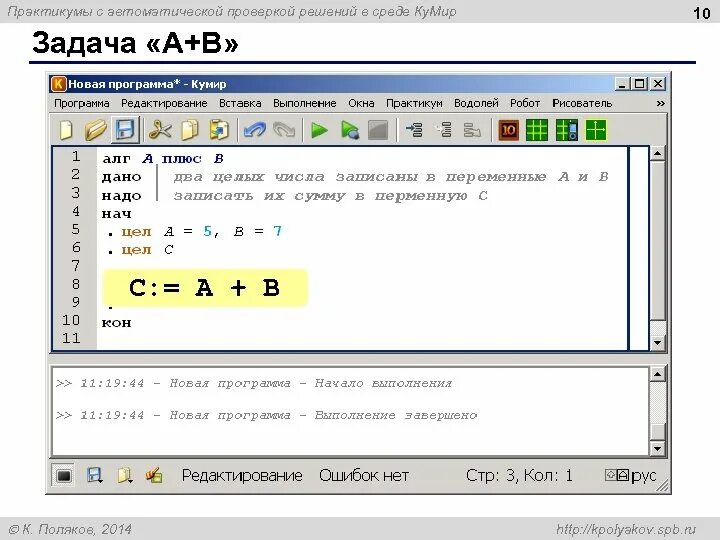Open the Редактирование menu
The height and width of the screenshot is (540, 720).
click(164, 103)
